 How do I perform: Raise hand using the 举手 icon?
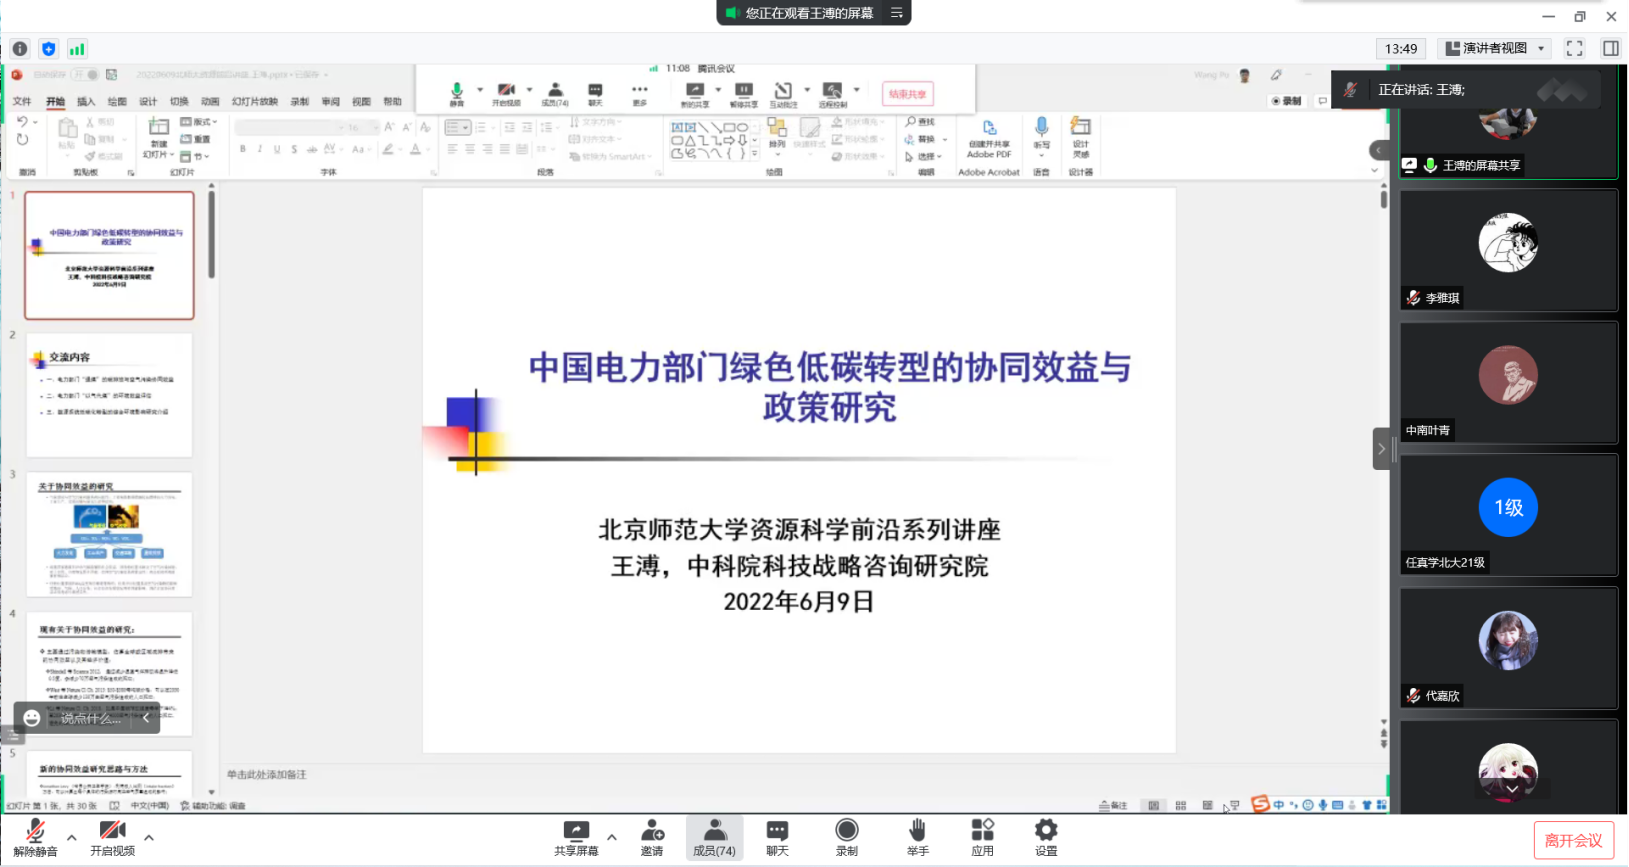point(917,837)
